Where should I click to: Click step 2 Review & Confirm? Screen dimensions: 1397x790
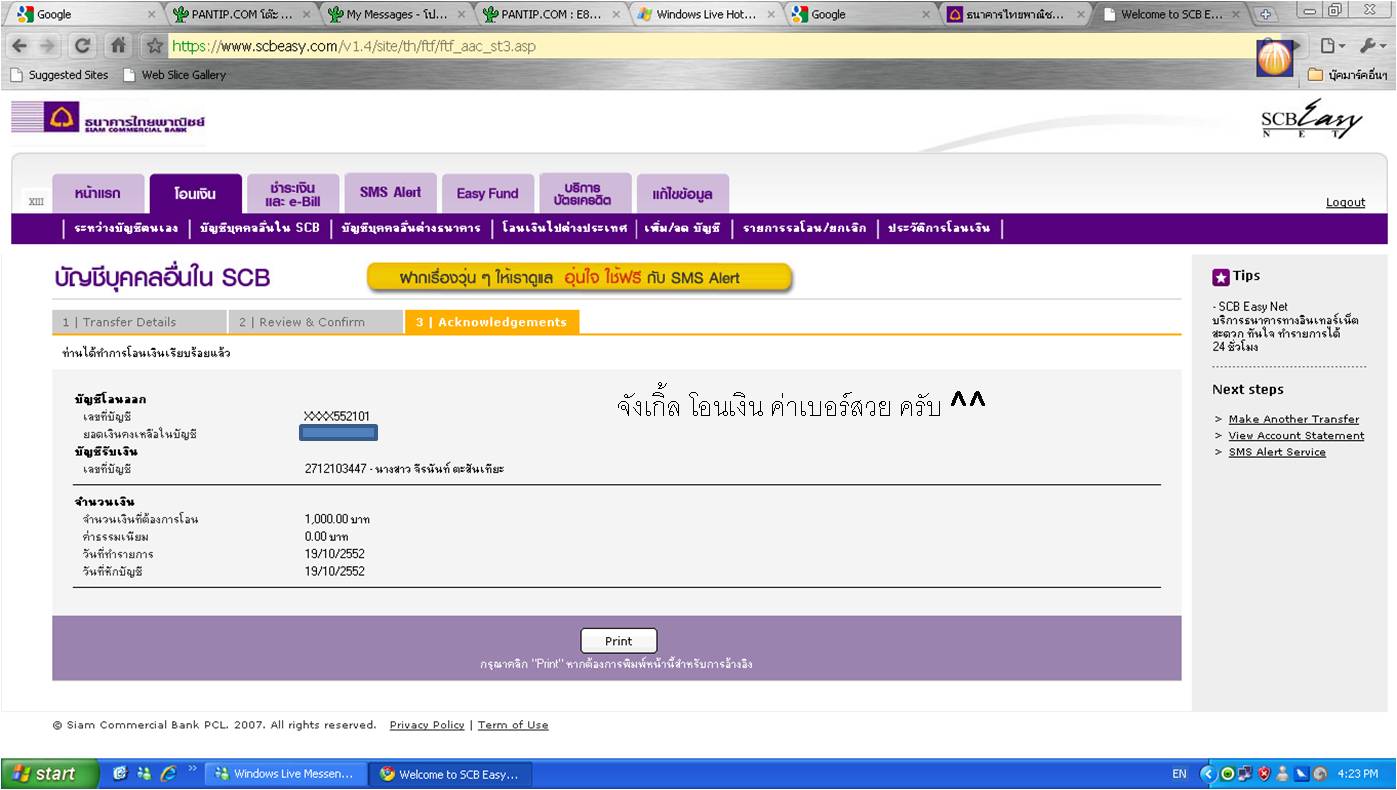click(316, 322)
